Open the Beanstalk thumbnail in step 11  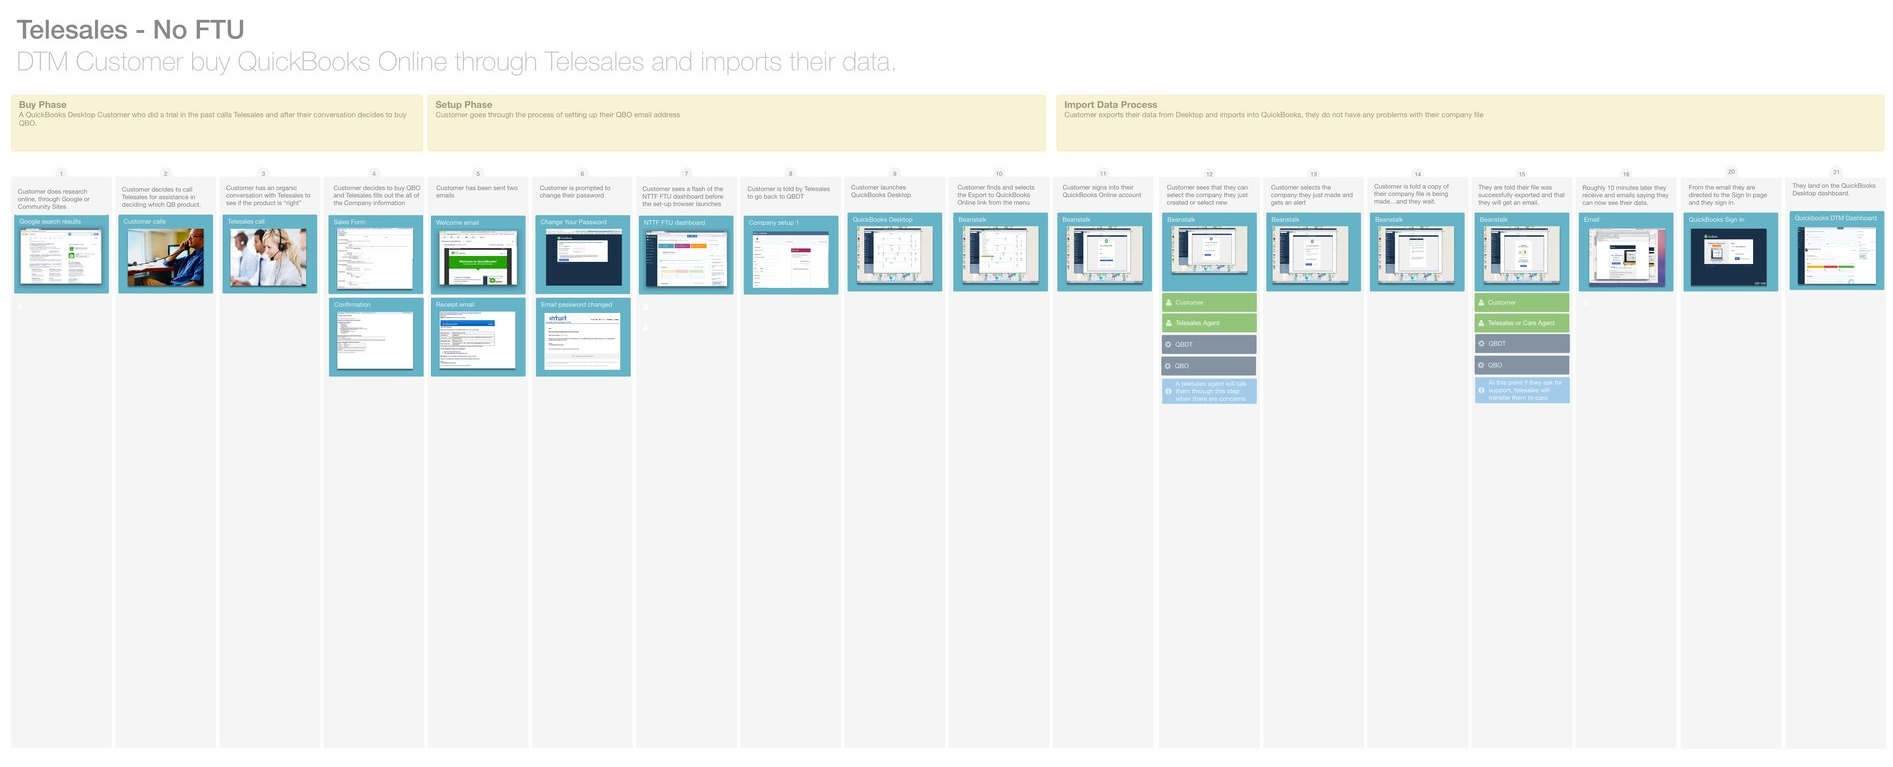tap(1105, 254)
